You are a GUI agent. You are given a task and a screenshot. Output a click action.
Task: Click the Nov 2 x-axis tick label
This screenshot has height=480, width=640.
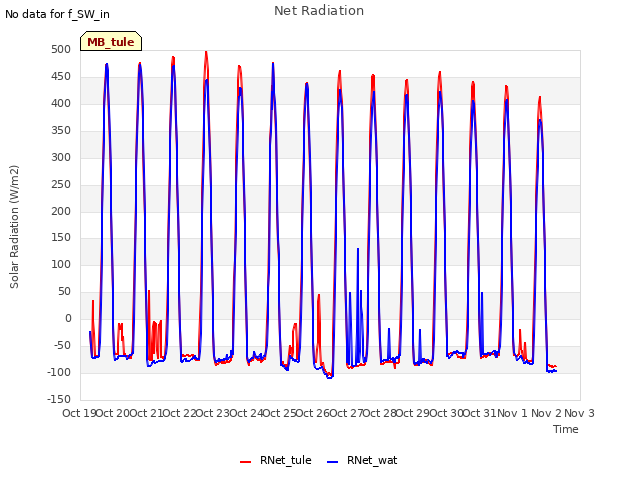[546, 413]
